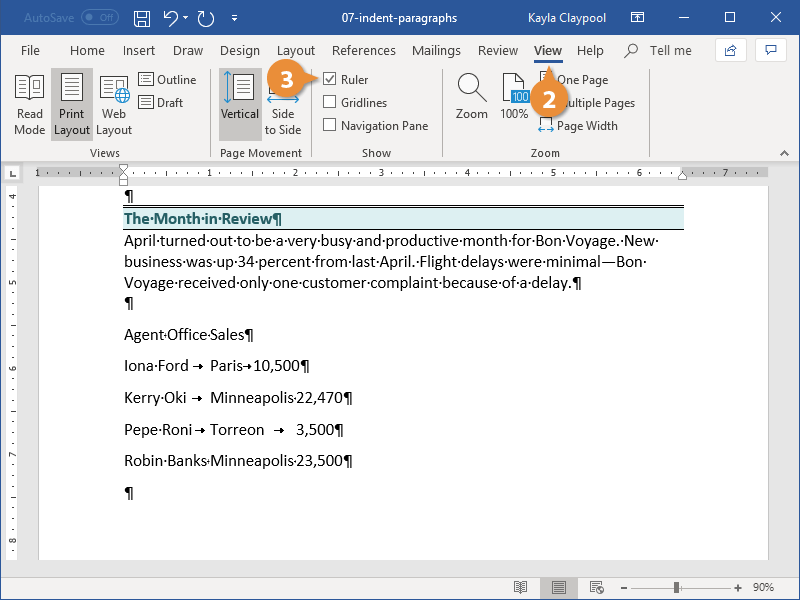Select the Print Layout view icon
The height and width of the screenshot is (600, 800).
[71, 104]
